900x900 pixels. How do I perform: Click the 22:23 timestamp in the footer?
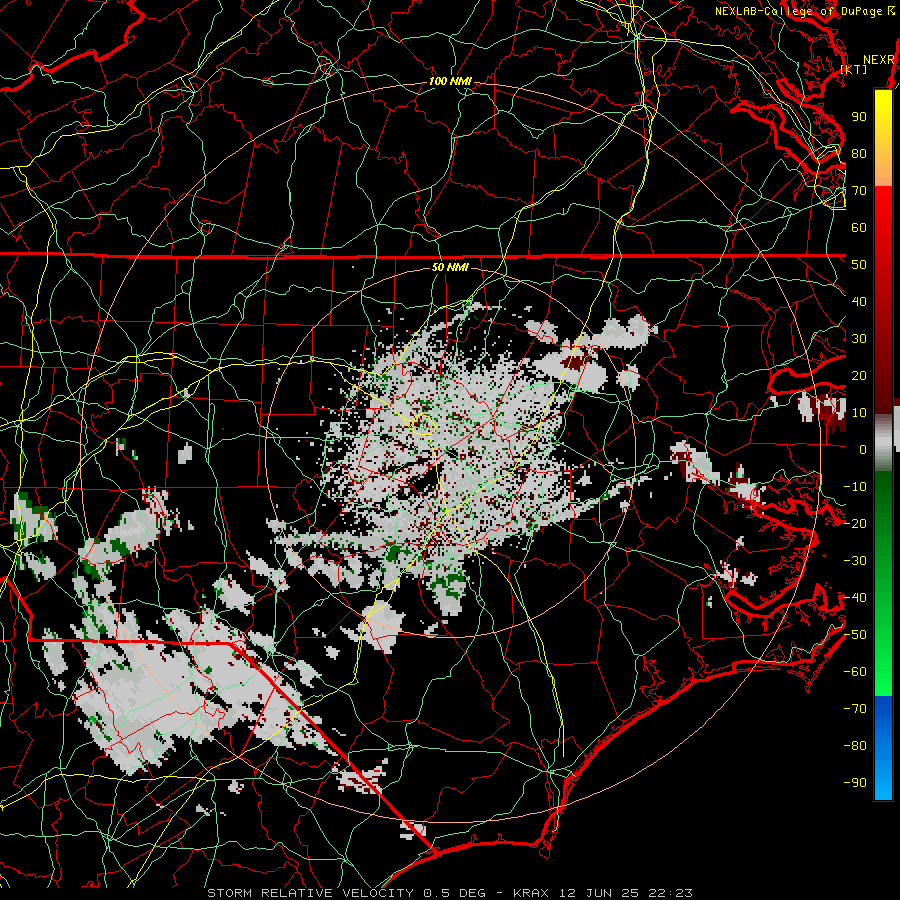click(x=670, y=893)
